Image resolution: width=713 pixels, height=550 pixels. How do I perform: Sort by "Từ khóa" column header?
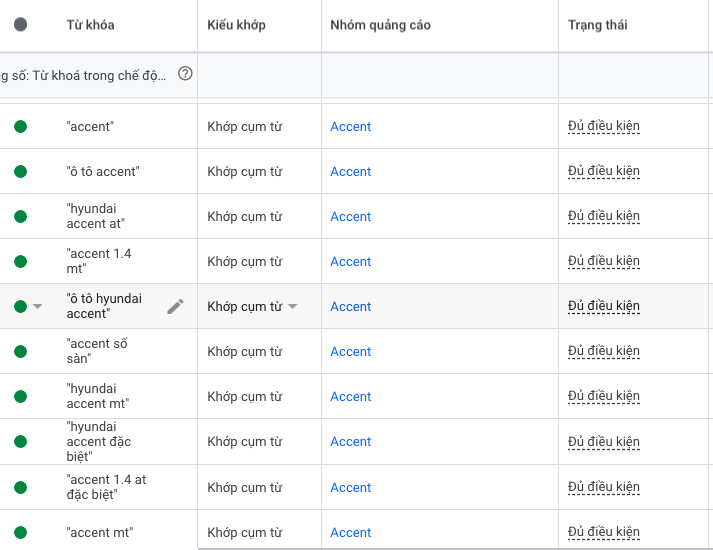(90, 25)
